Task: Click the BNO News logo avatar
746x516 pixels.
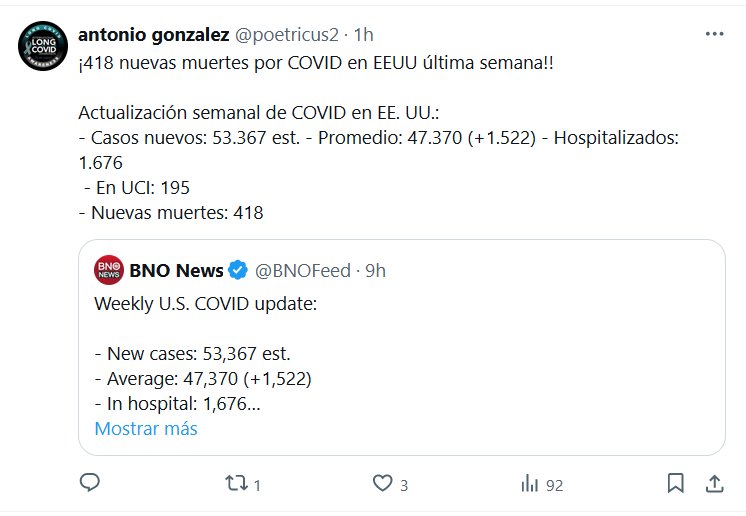Action: coord(109,270)
